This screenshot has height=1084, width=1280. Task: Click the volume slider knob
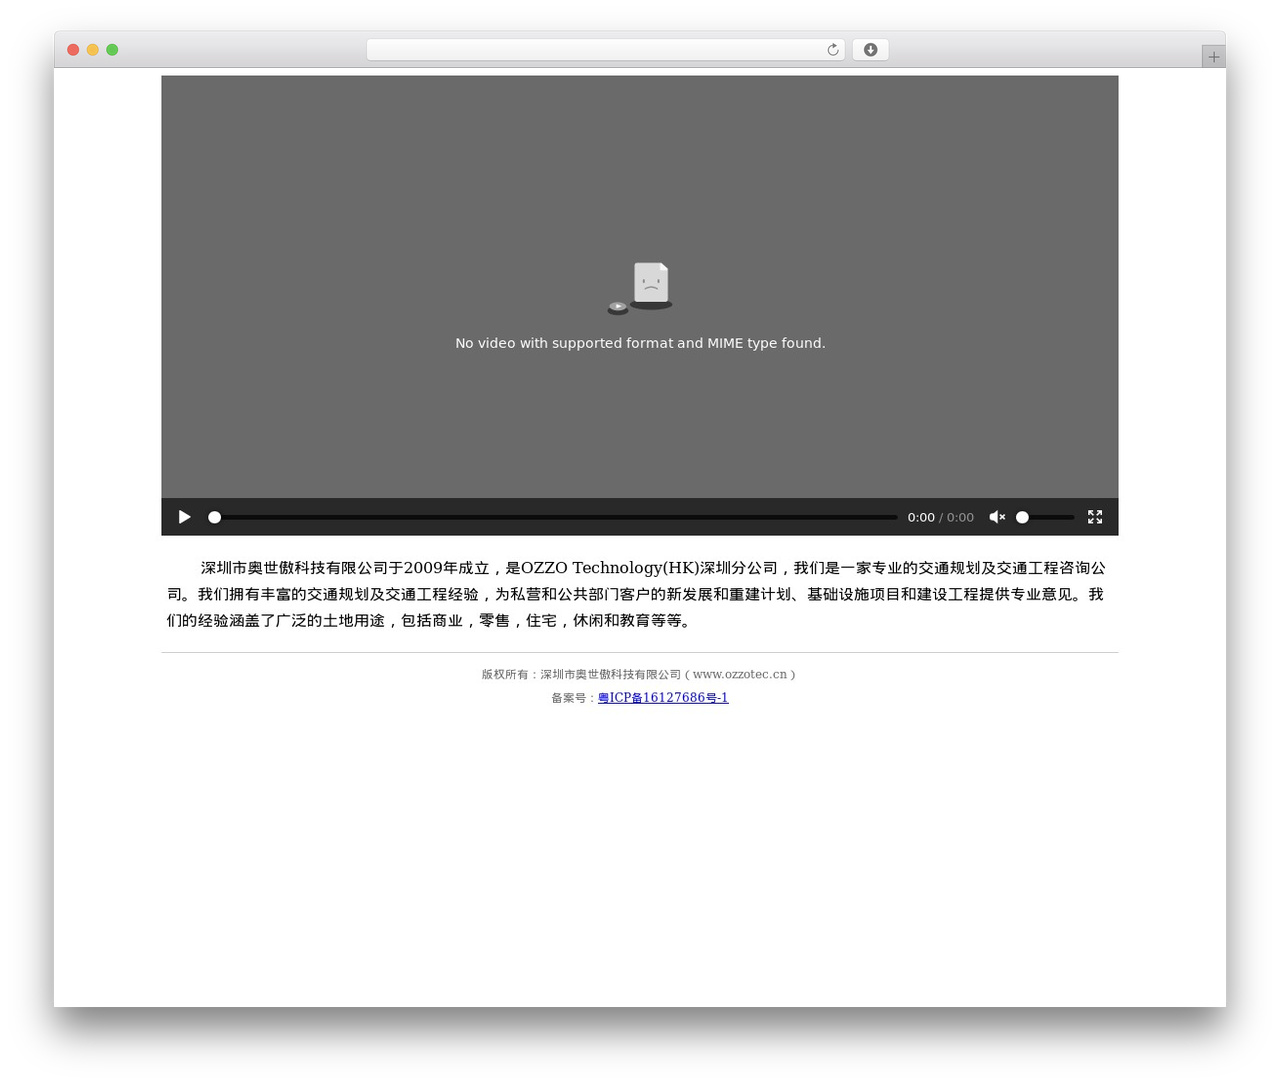click(x=1022, y=517)
